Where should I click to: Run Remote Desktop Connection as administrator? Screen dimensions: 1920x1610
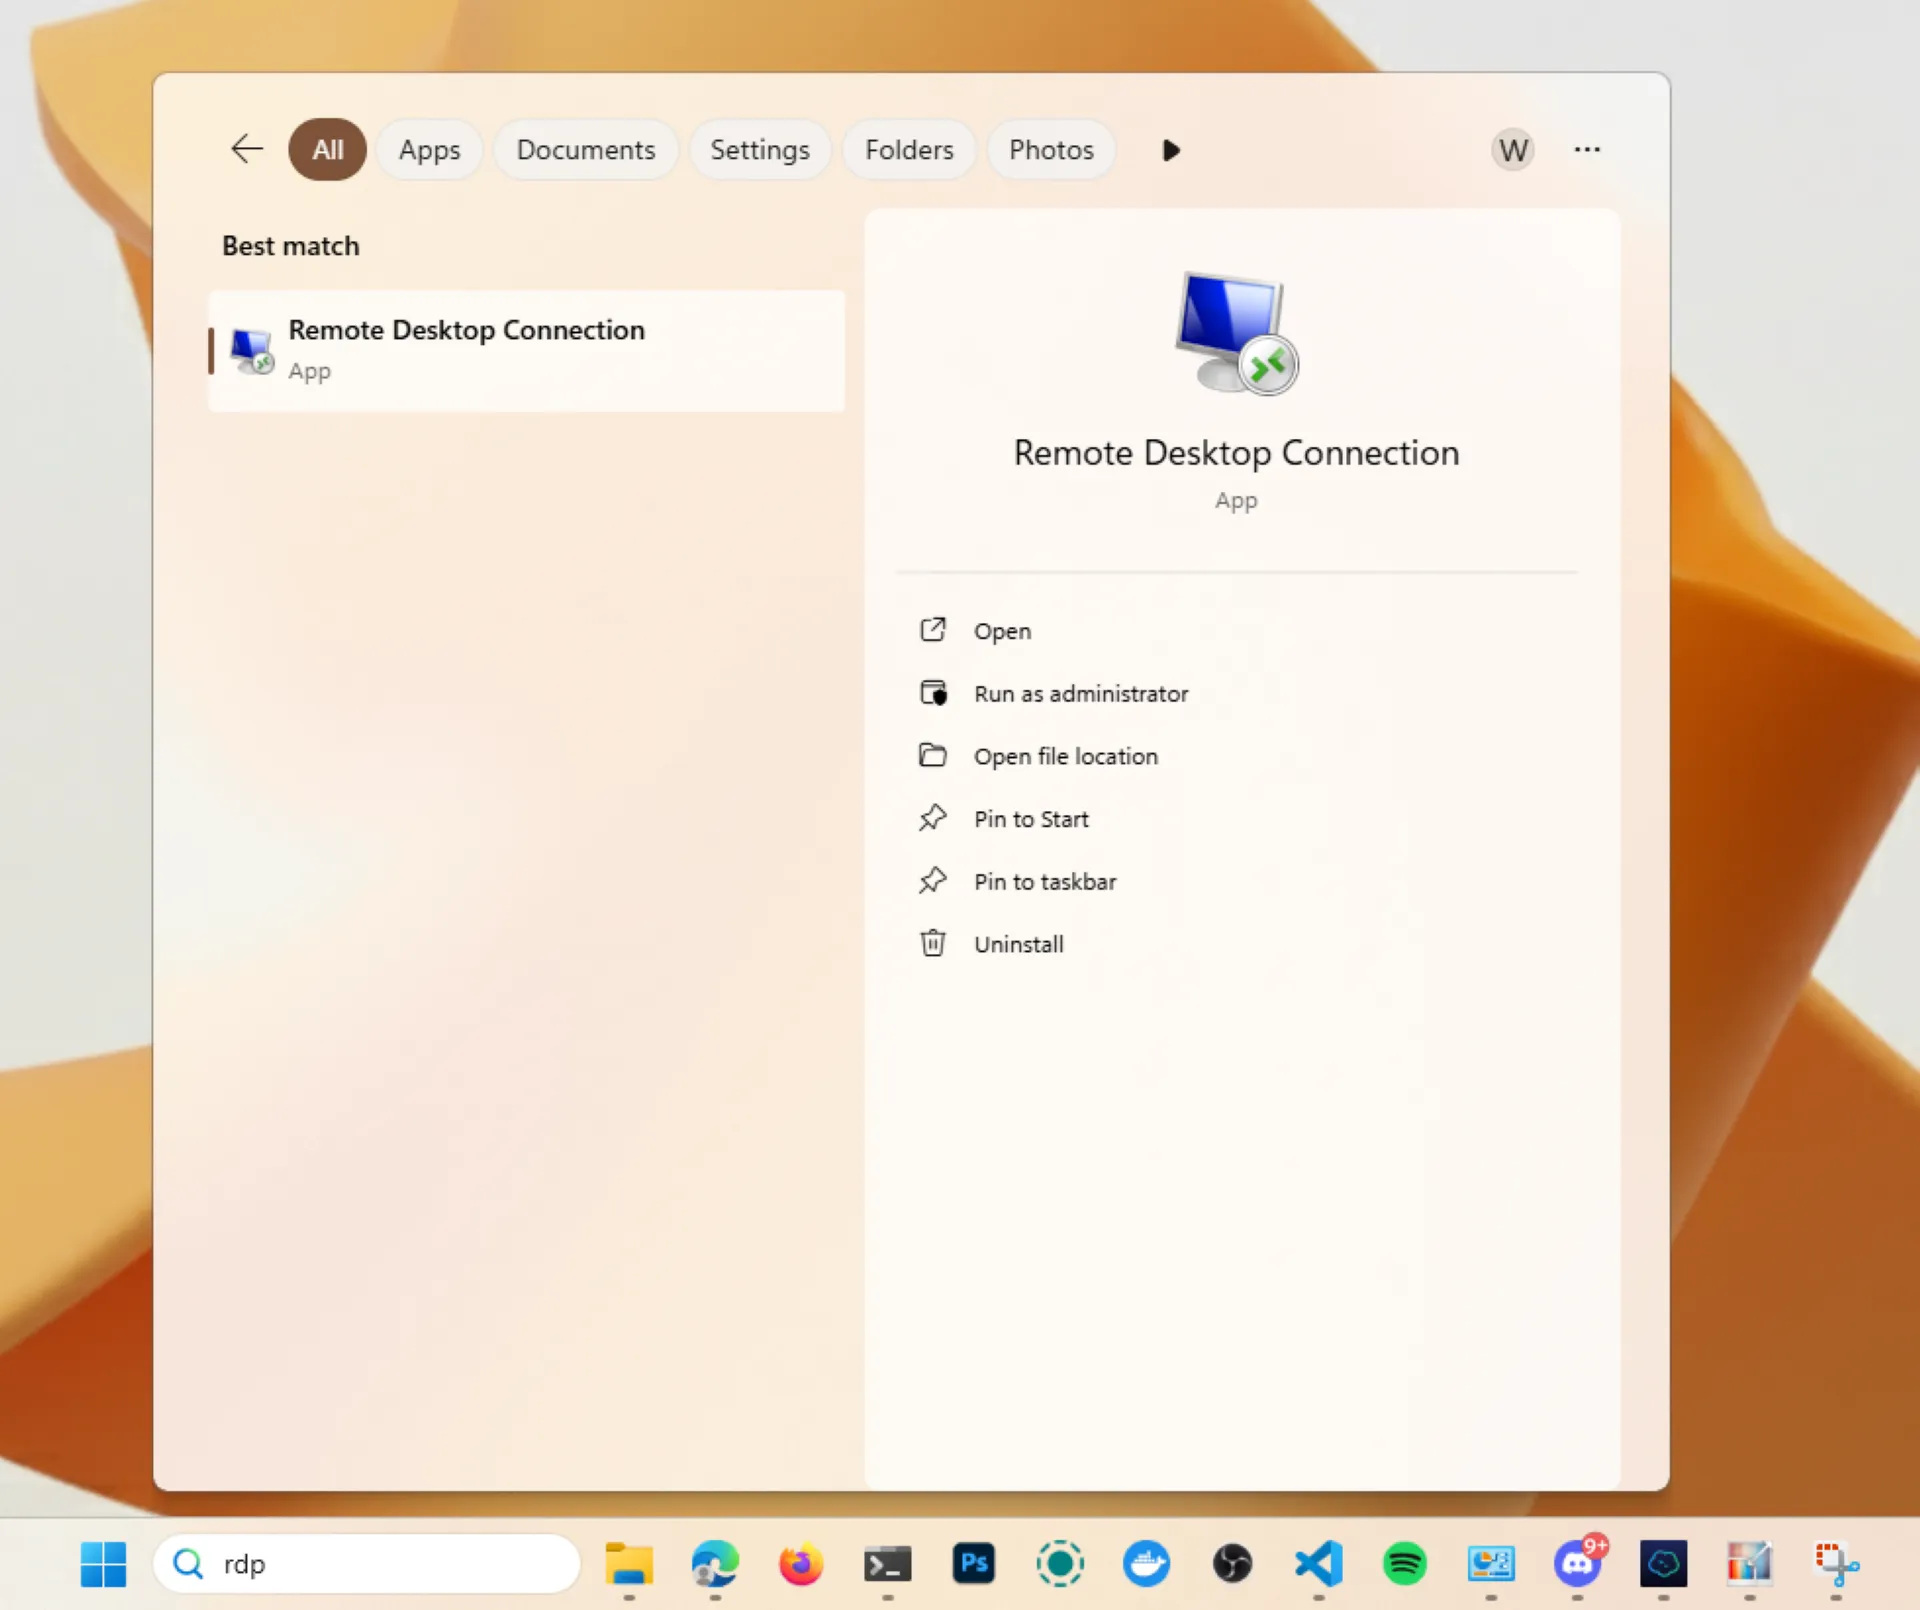(x=1081, y=693)
